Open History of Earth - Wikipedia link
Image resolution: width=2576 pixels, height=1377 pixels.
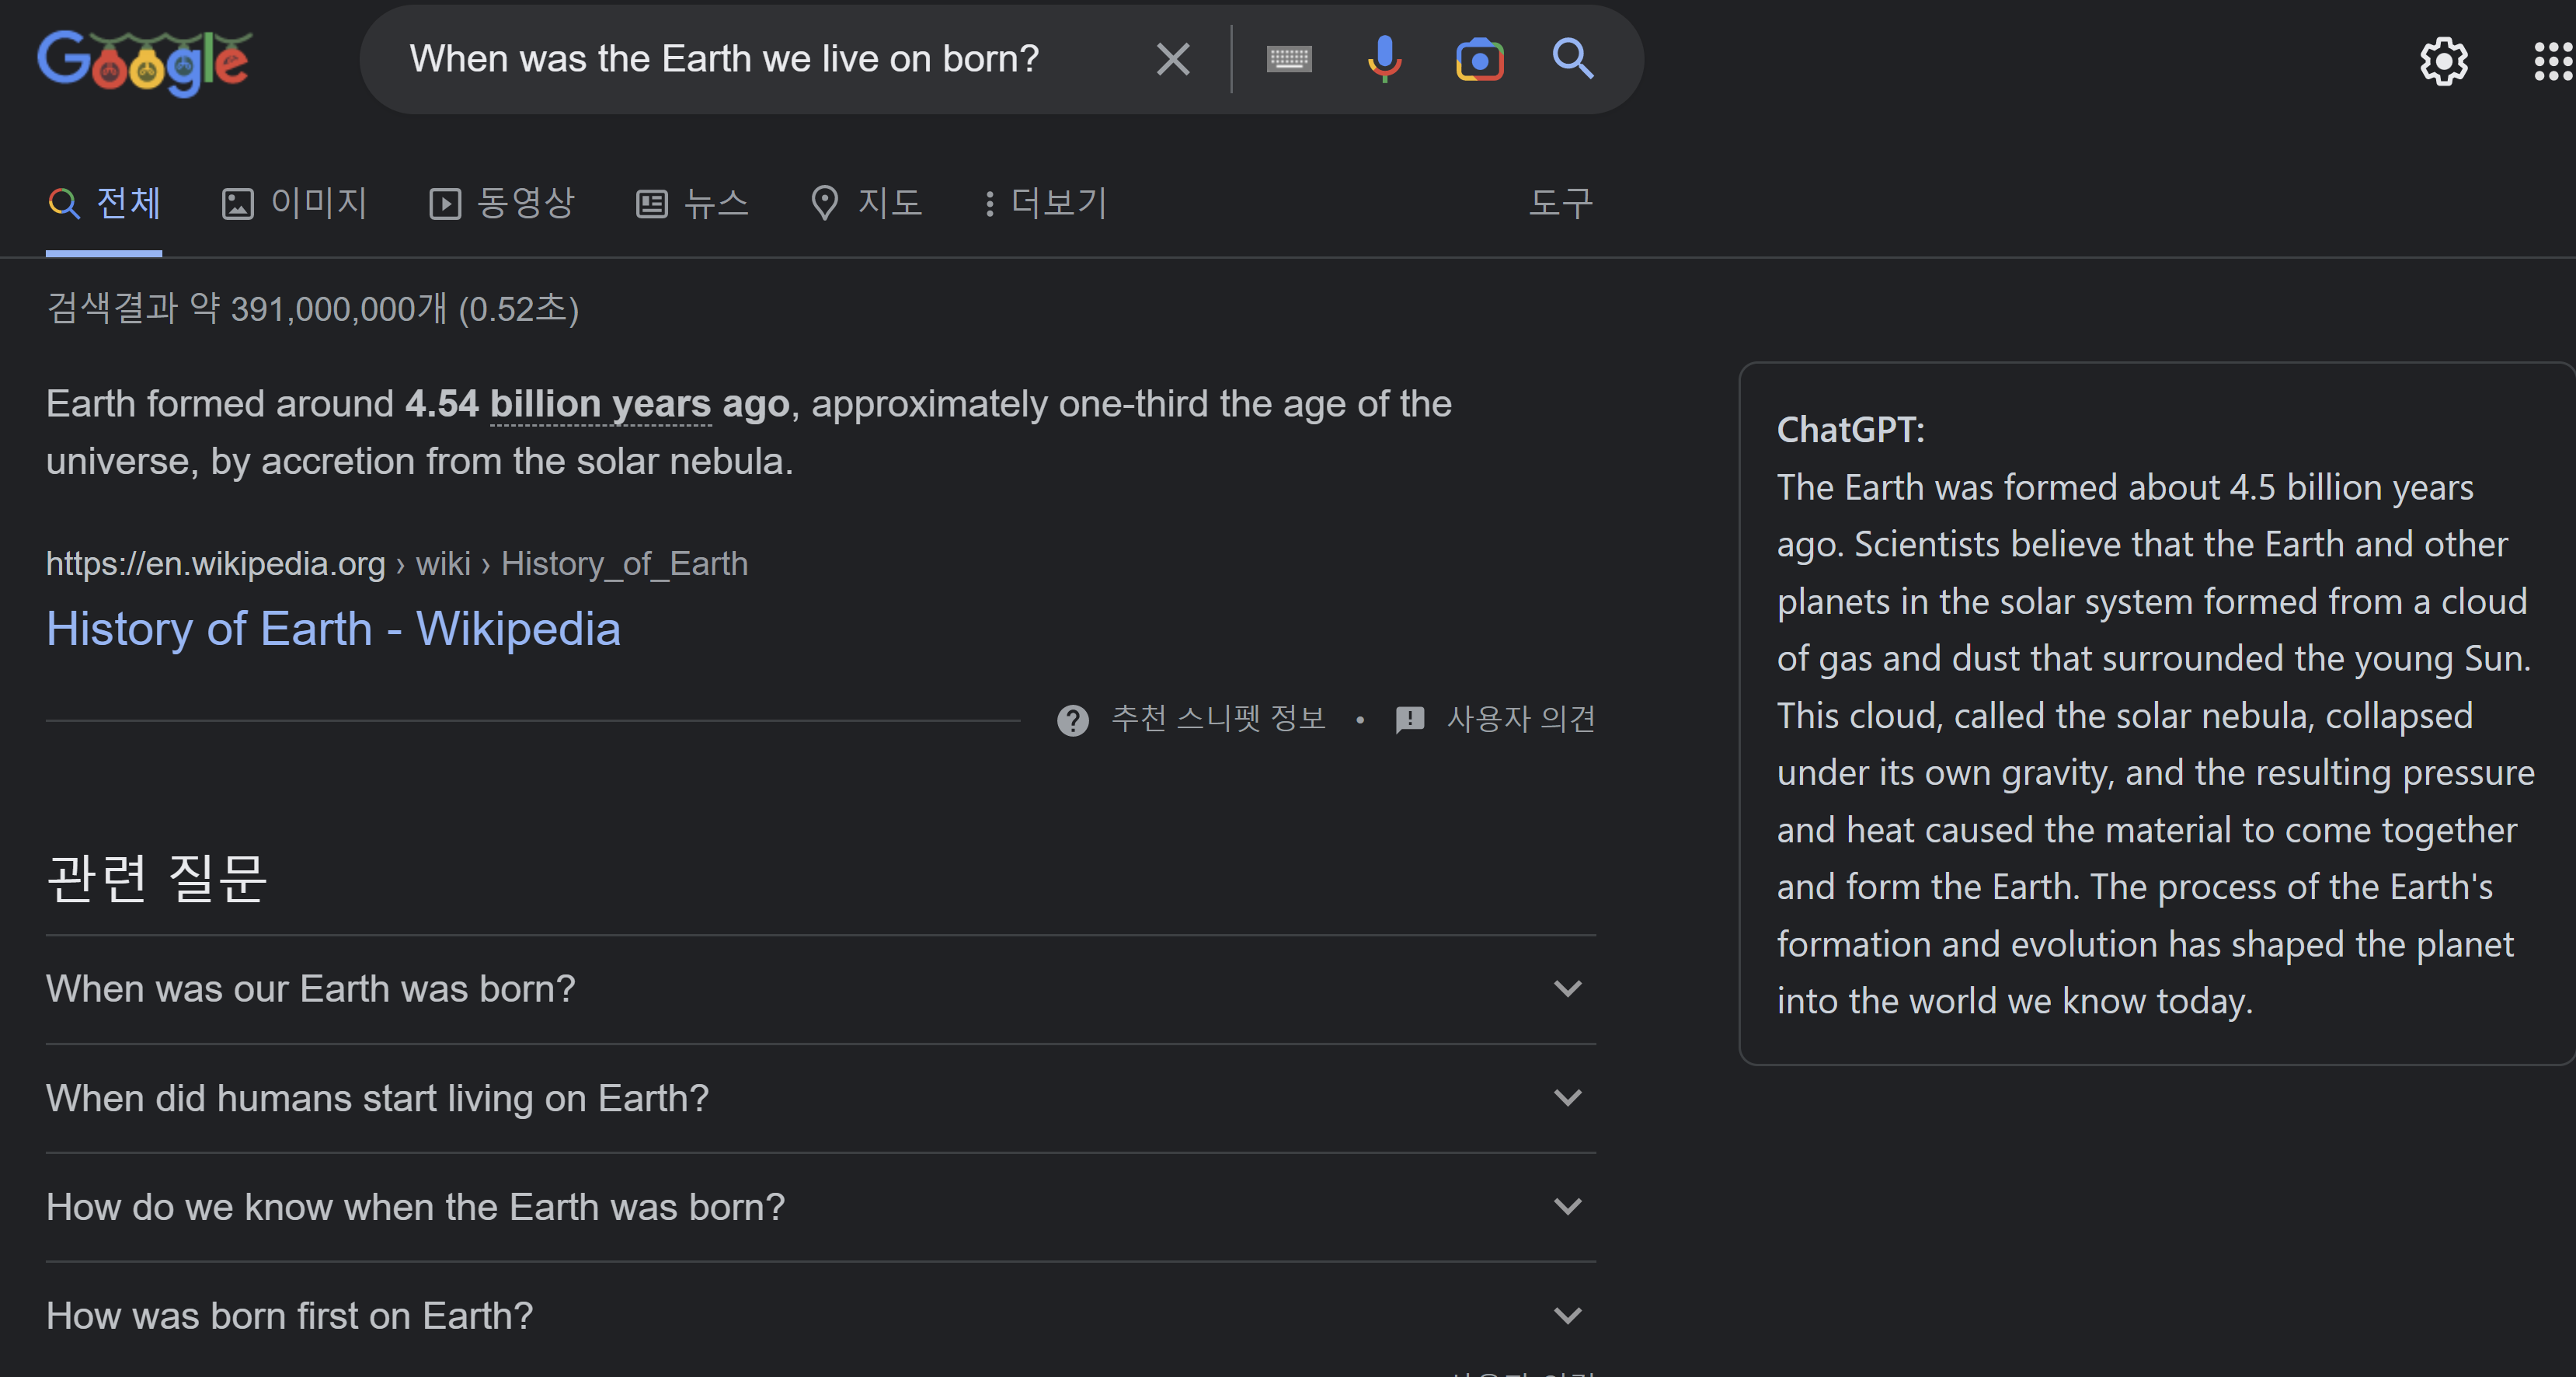point(333,629)
